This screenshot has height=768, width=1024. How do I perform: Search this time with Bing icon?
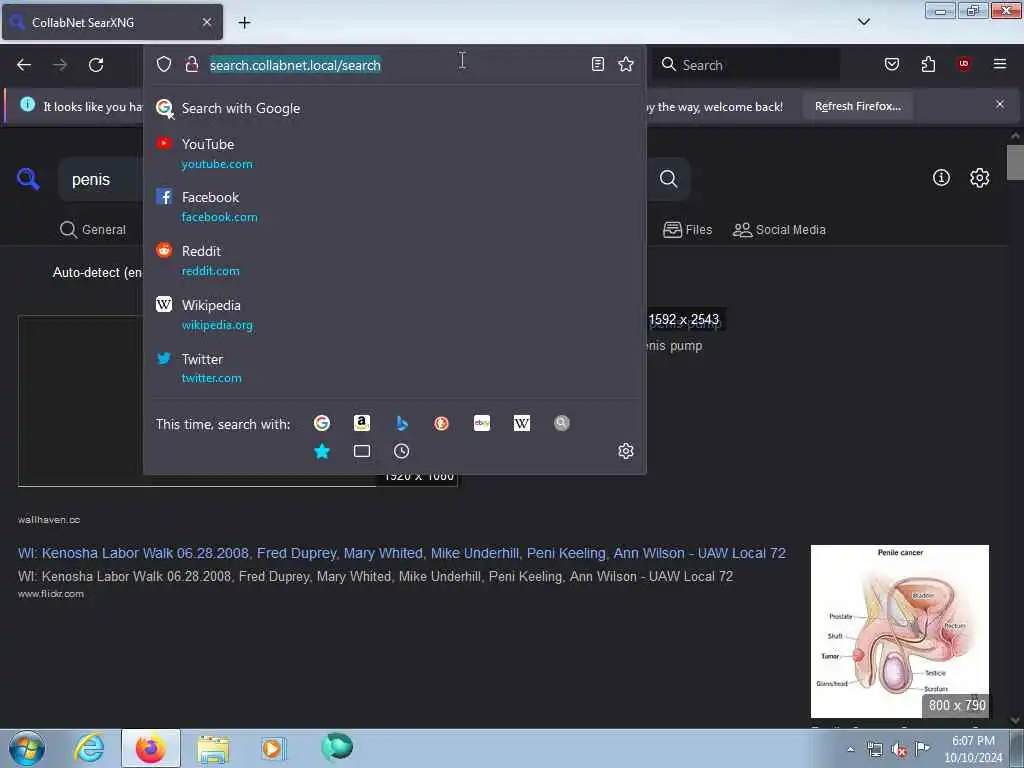(x=402, y=423)
